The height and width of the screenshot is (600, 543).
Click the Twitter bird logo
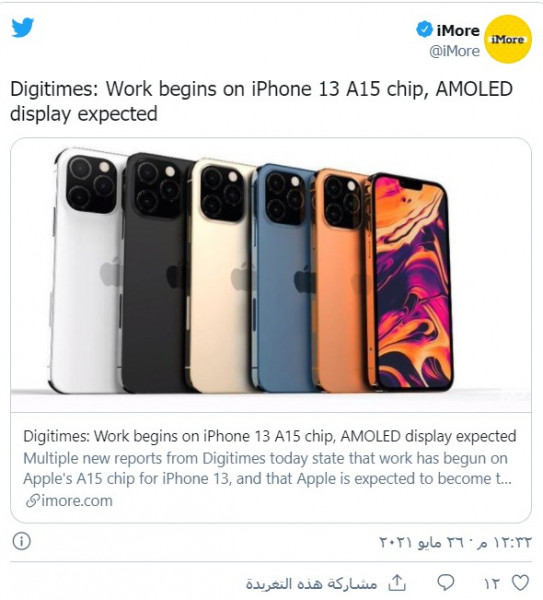coord(23,28)
